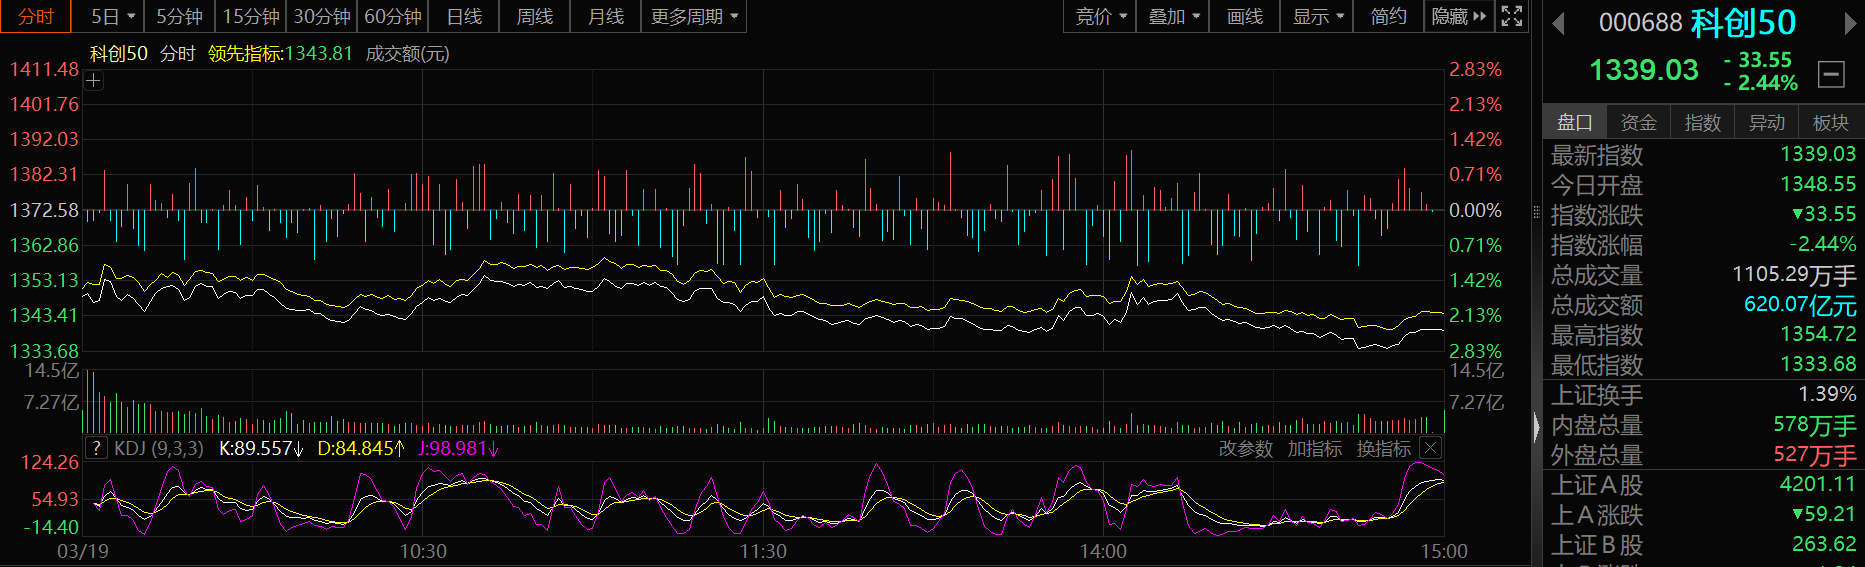Viewport: 1865px width, 567px height.
Task: Toggle 简约 simple view mode
Action: (x=1388, y=16)
